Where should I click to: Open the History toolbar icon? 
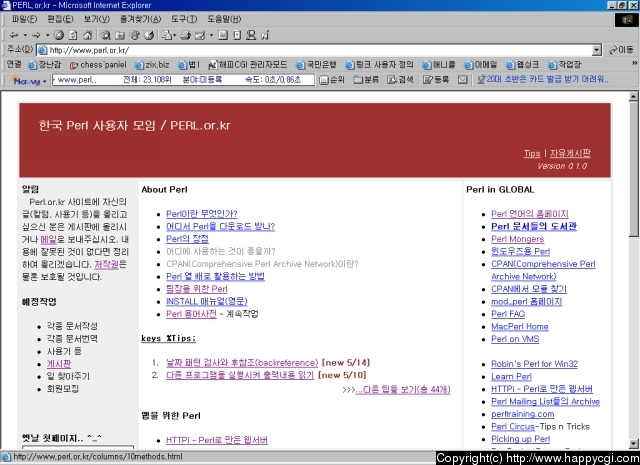point(149,36)
